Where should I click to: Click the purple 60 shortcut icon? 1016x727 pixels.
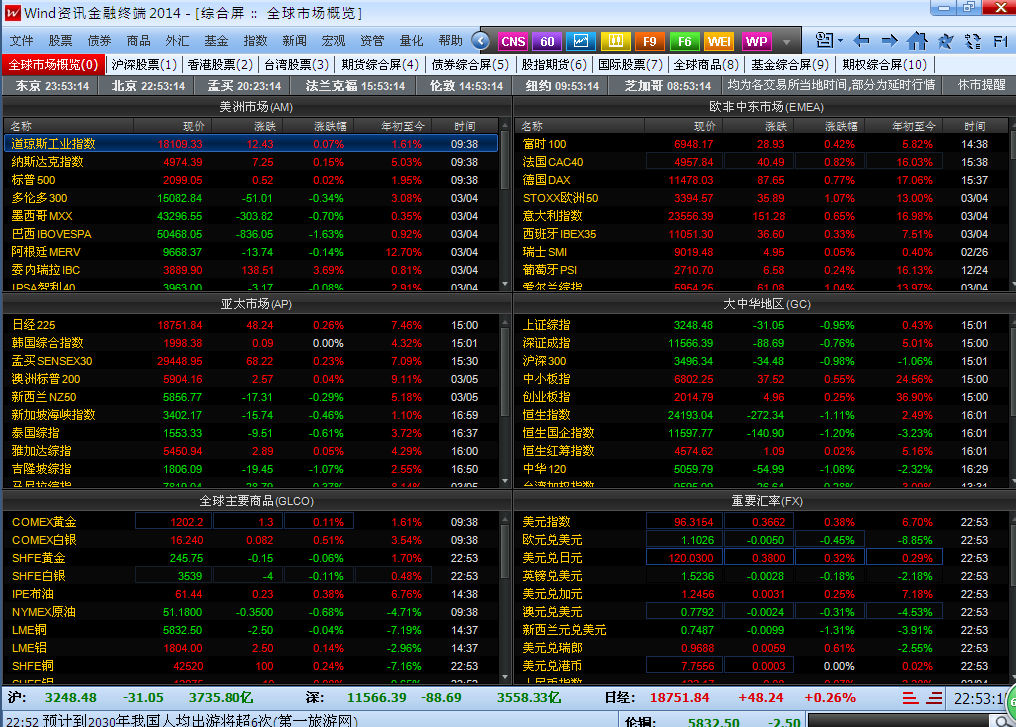(x=547, y=41)
